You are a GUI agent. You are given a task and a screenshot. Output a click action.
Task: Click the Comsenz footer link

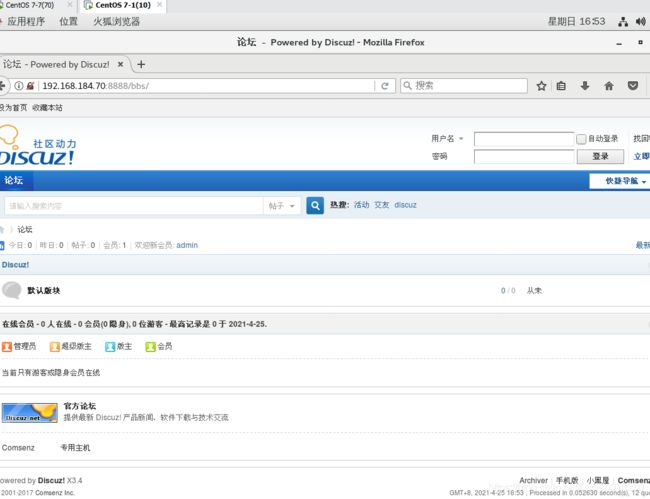18,448
